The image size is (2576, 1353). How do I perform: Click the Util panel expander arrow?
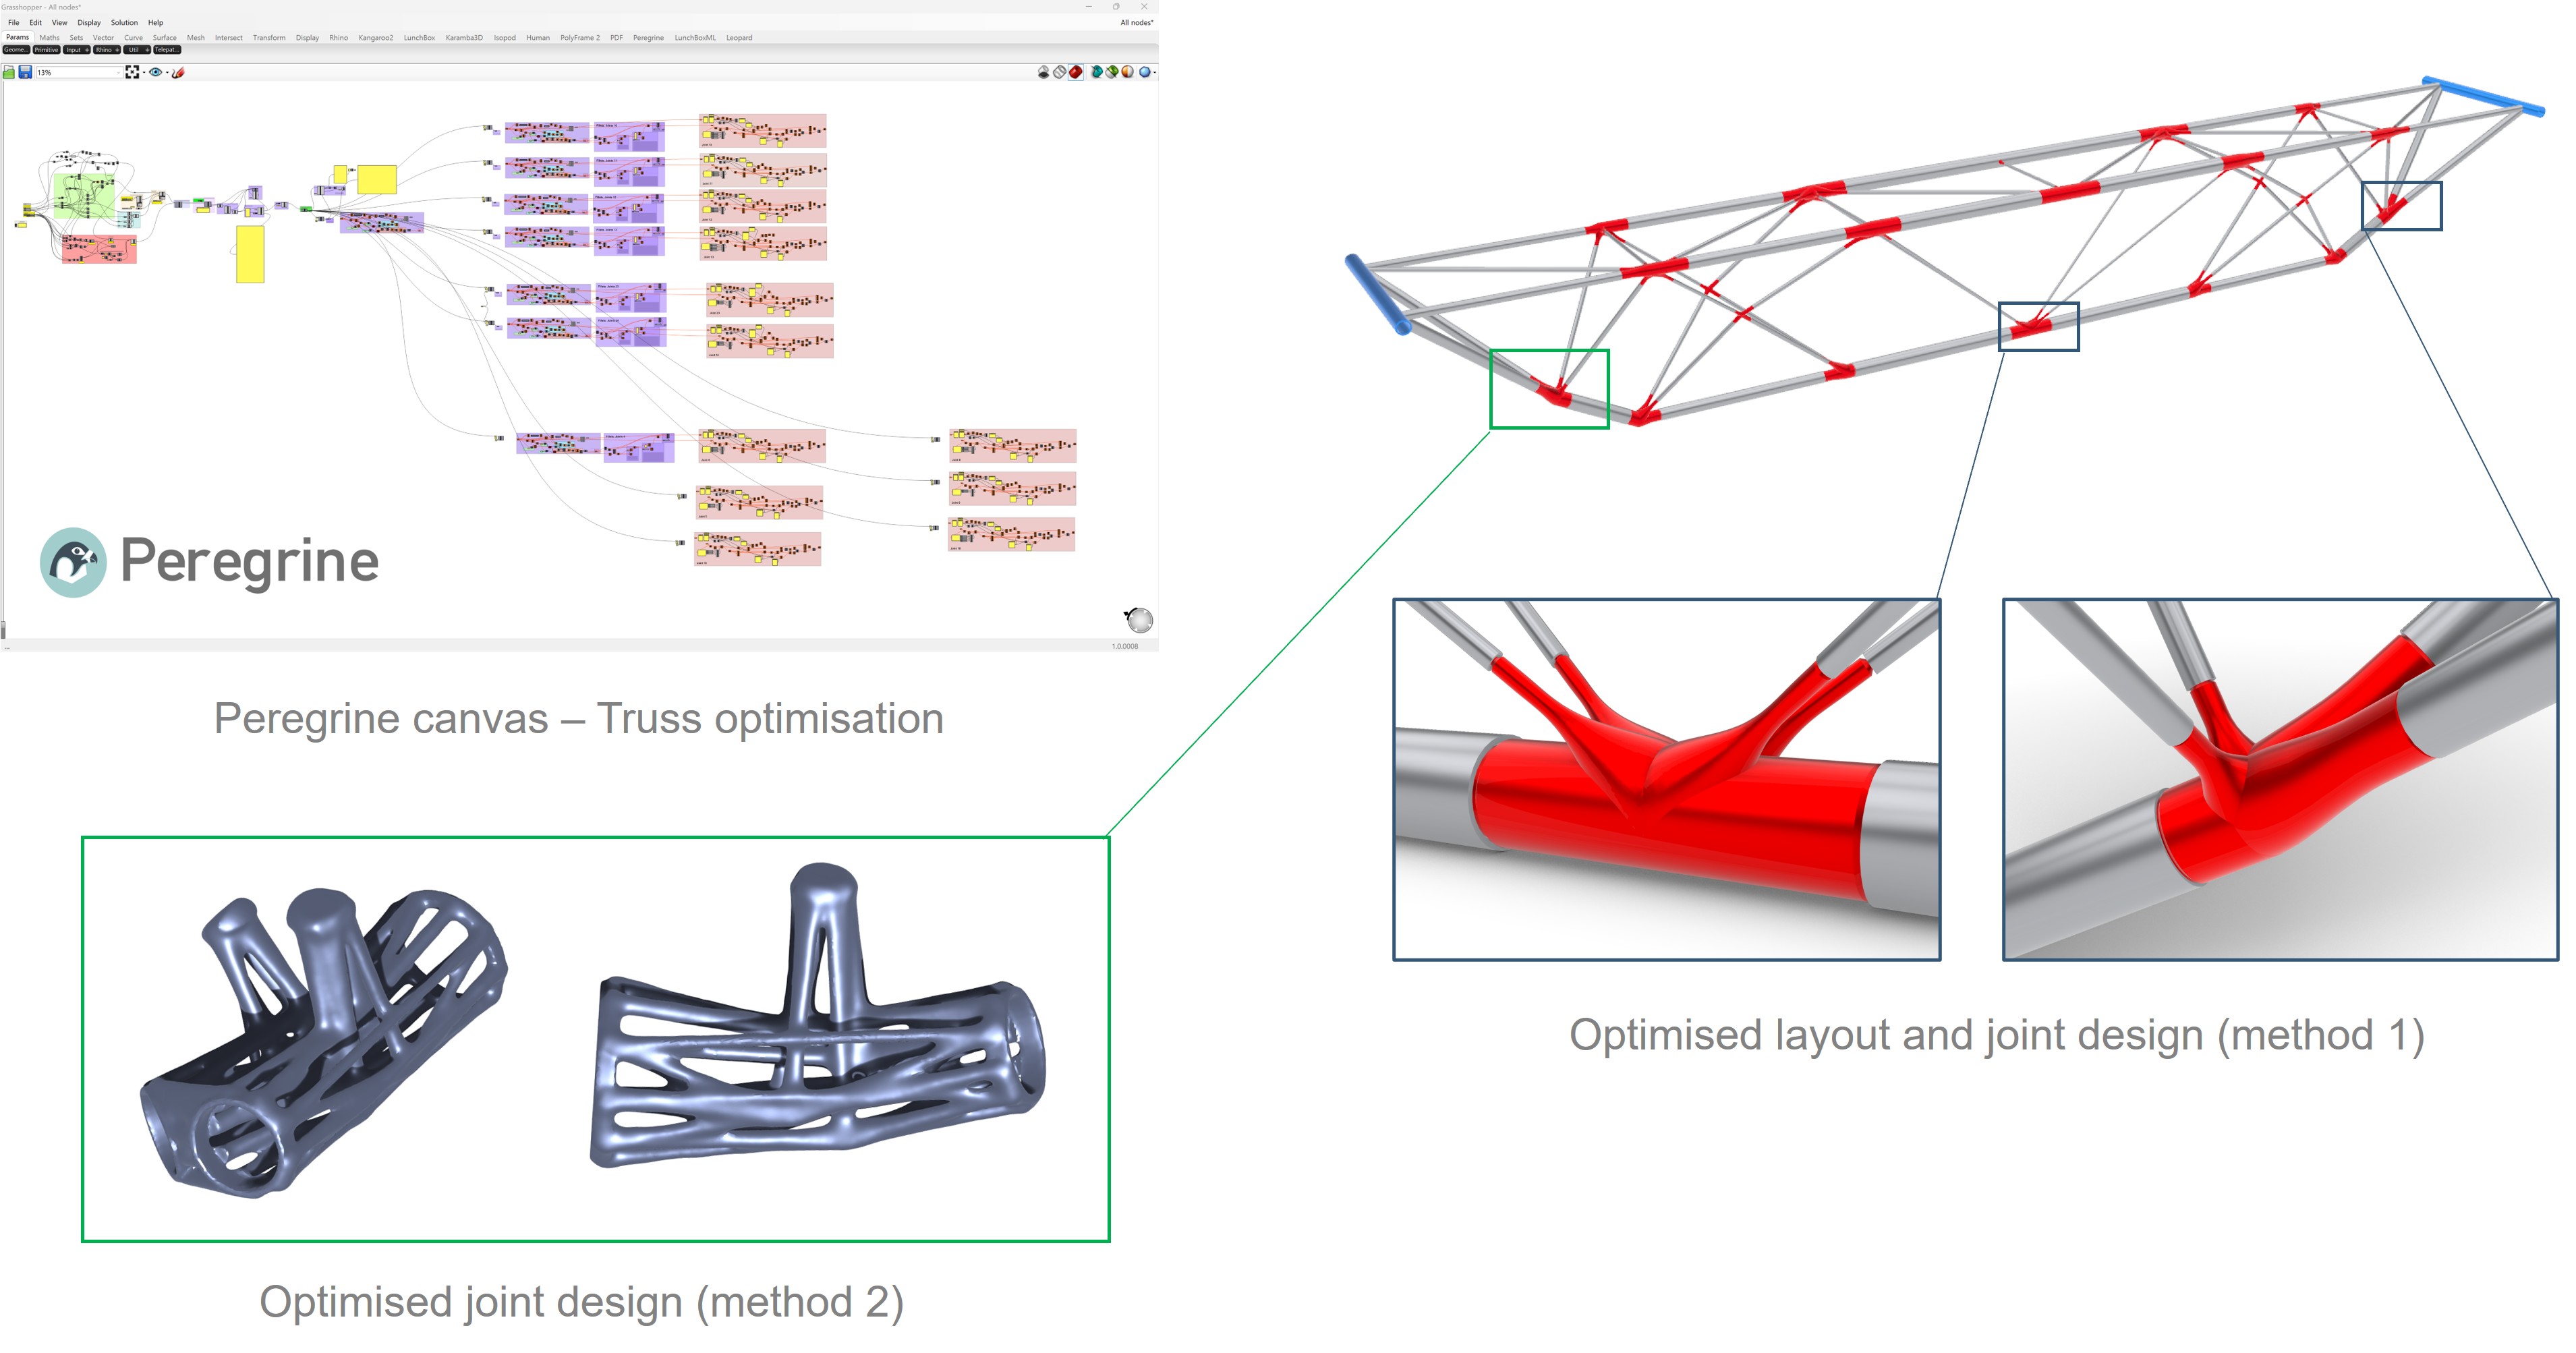(x=148, y=50)
